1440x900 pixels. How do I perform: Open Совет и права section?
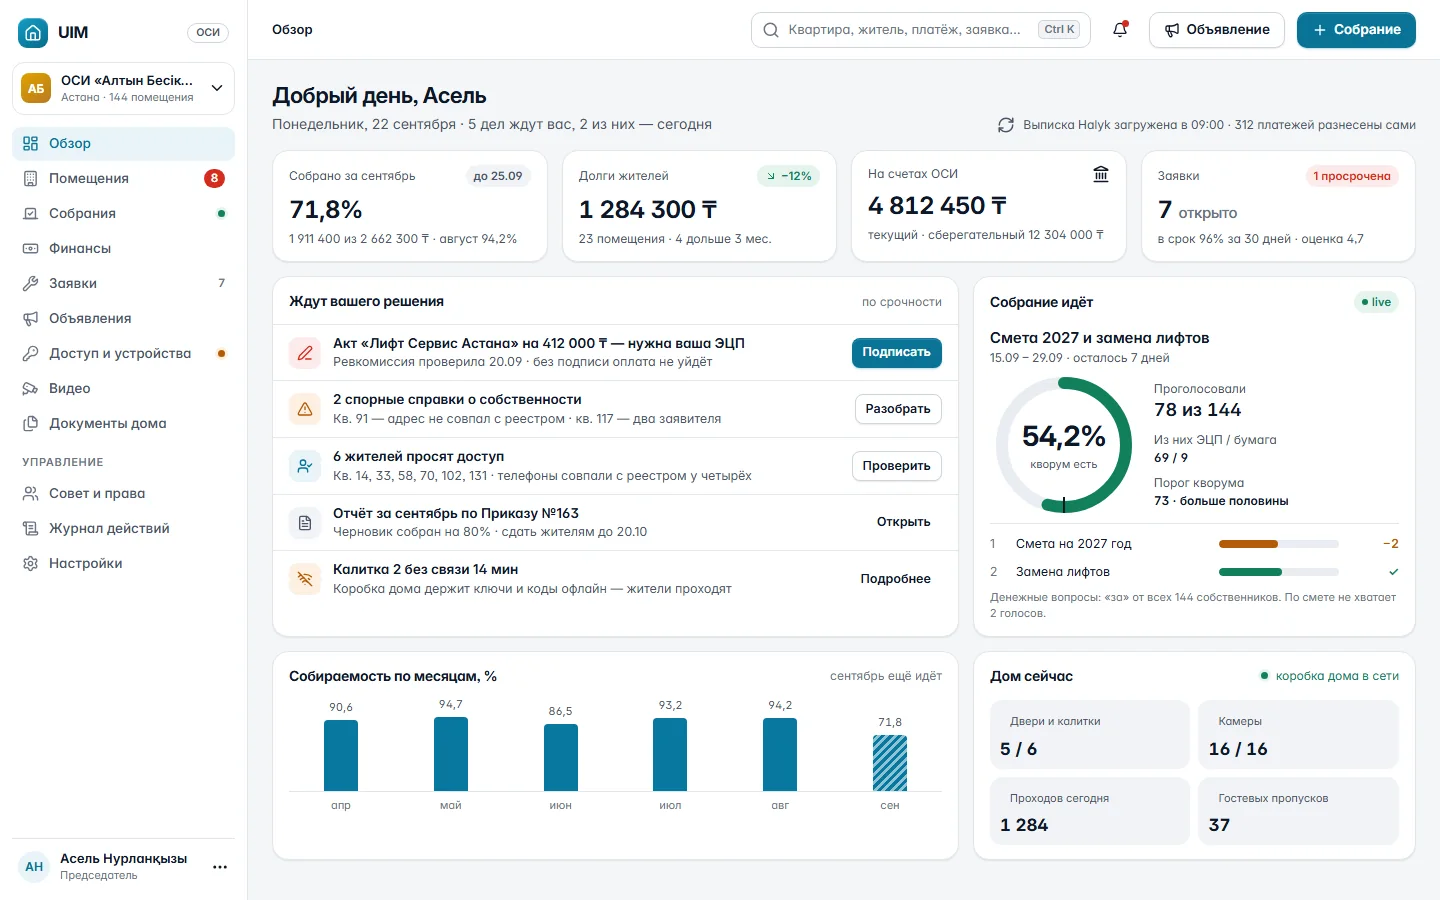coord(123,493)
